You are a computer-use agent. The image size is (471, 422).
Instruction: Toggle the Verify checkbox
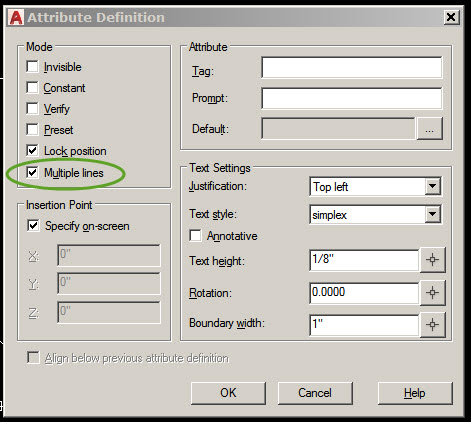[x=32, y=108]
